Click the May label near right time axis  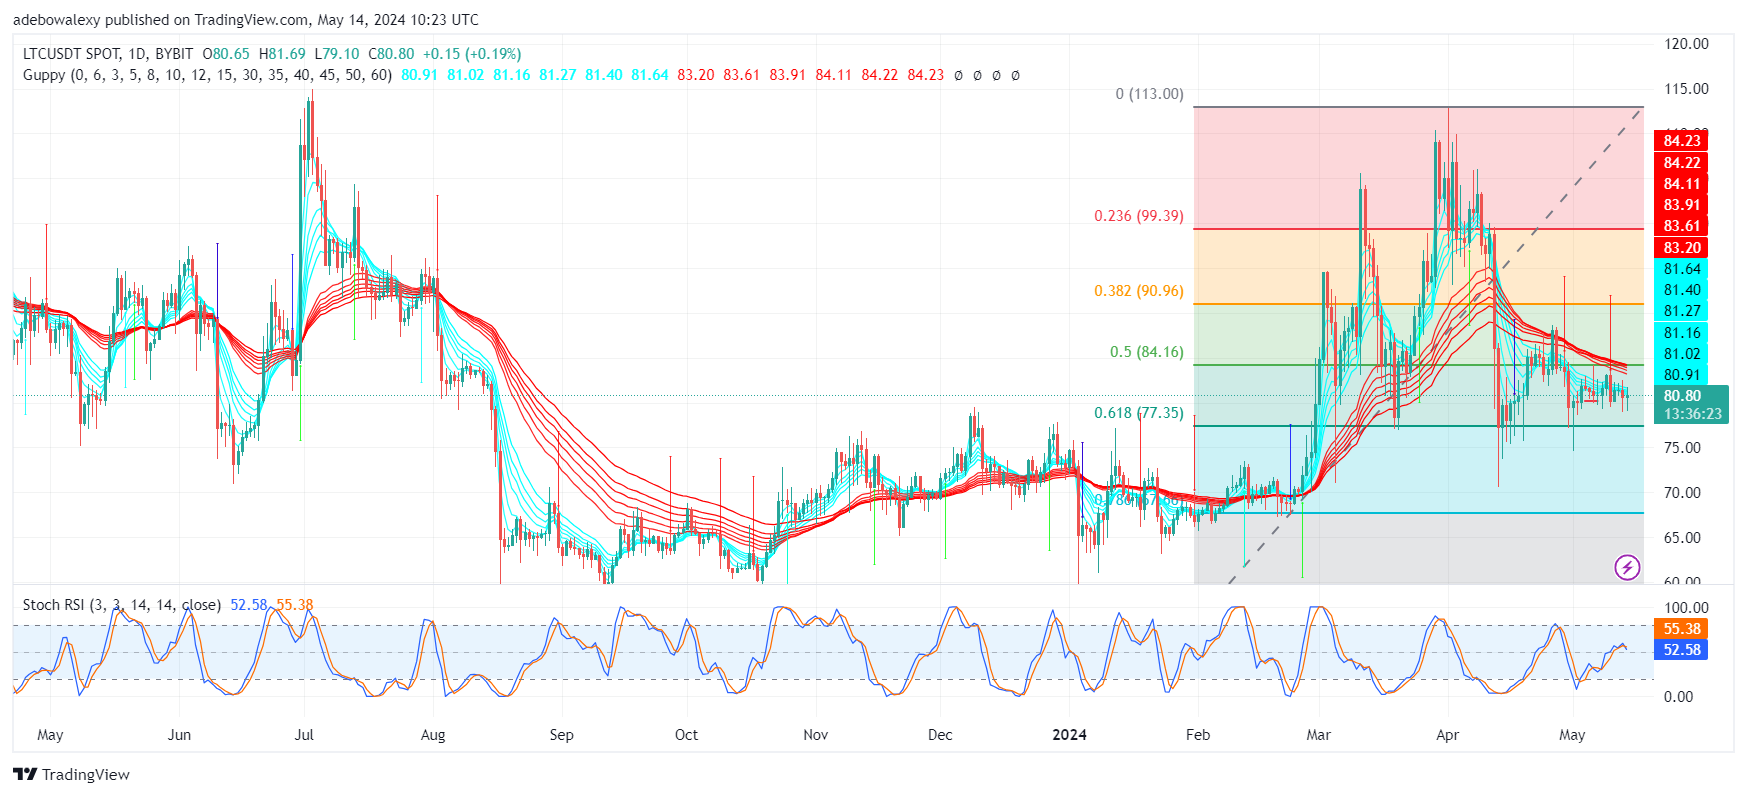tap(1572, 735)
